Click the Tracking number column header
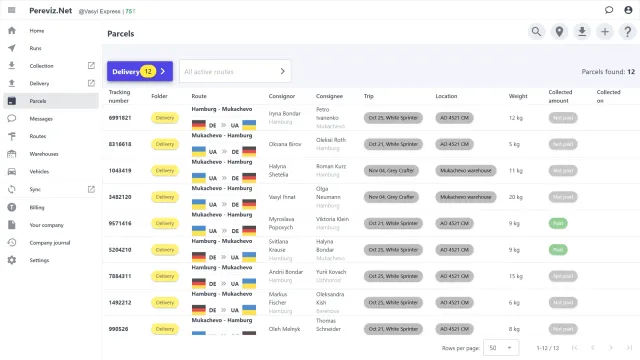 point(119,96)
